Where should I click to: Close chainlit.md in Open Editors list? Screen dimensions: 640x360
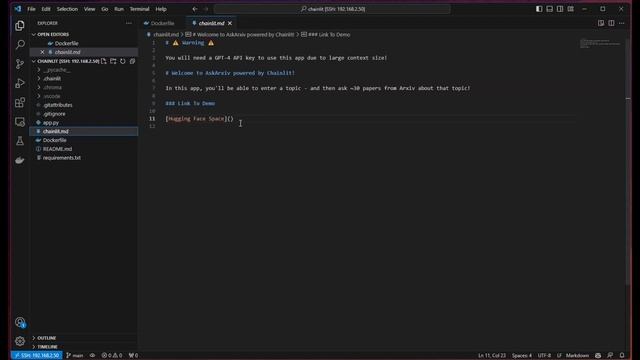click(x=42, y=52)
